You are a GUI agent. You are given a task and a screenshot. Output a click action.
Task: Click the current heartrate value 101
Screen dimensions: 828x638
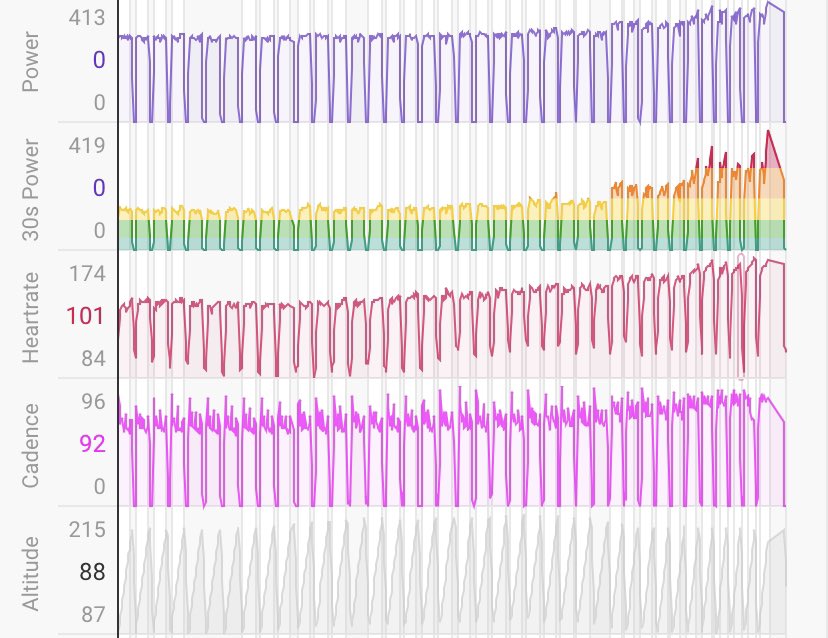click(x=86, y=316)
